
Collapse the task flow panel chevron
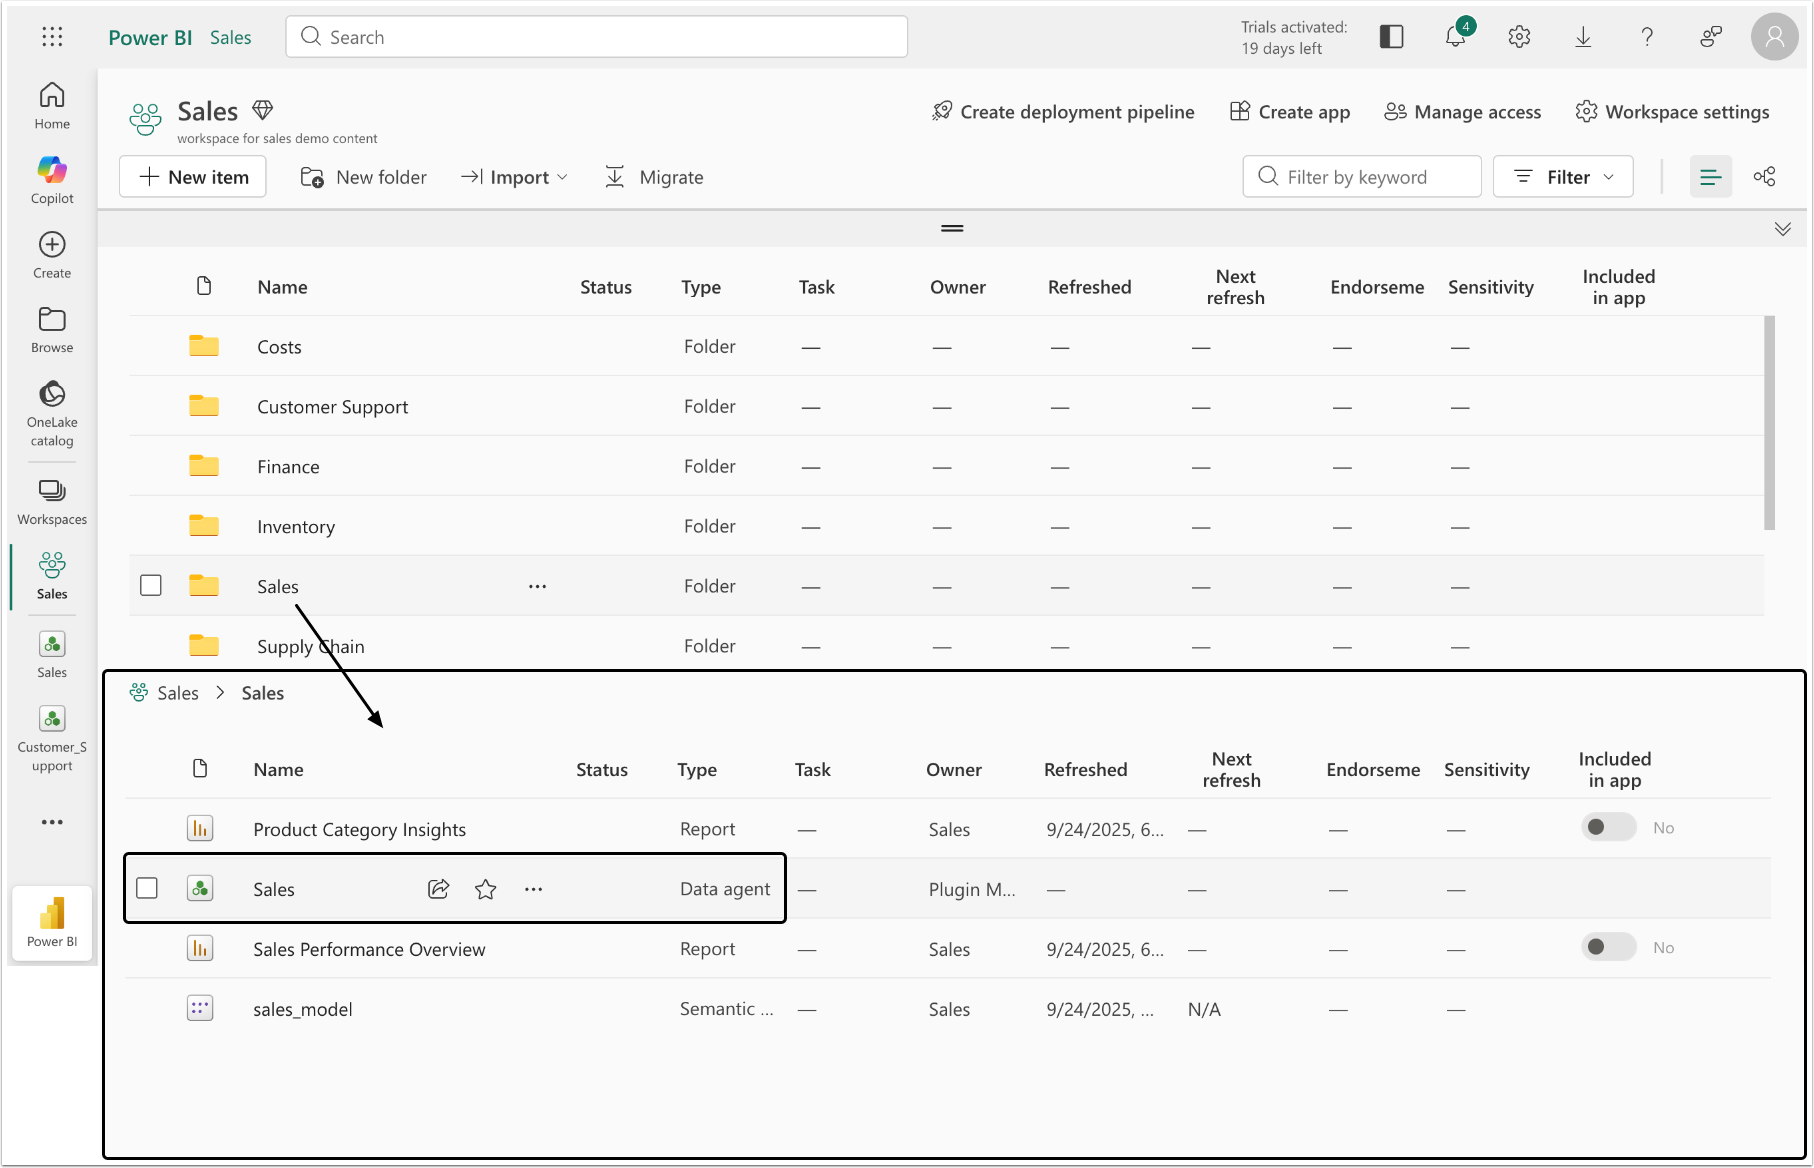click(1782, 229)
